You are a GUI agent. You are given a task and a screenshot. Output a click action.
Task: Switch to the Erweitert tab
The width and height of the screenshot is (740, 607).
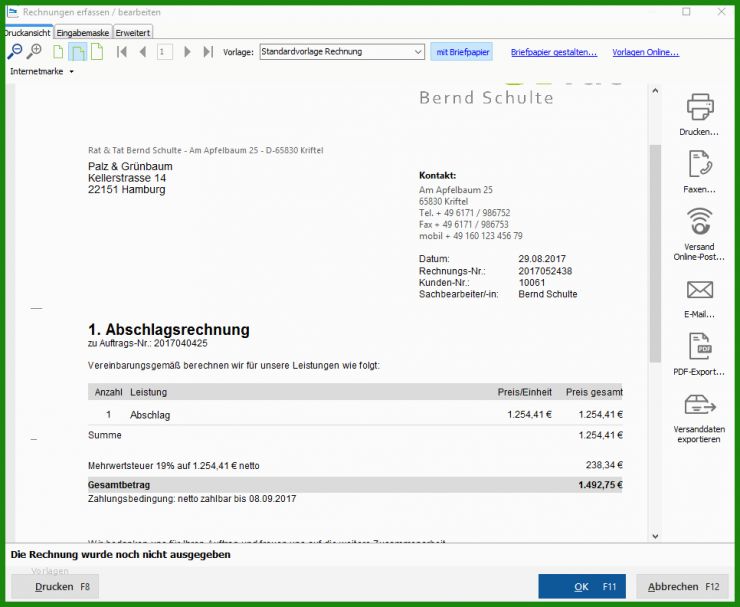[x=133, y=33]
